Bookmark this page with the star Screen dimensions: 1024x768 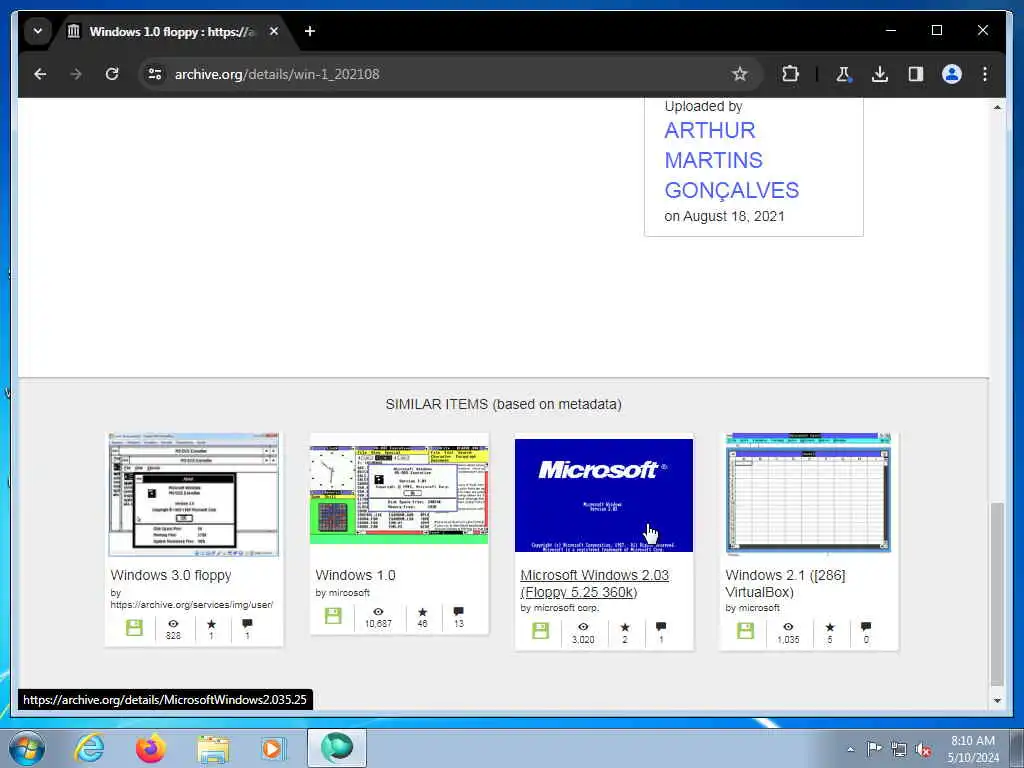739,74
